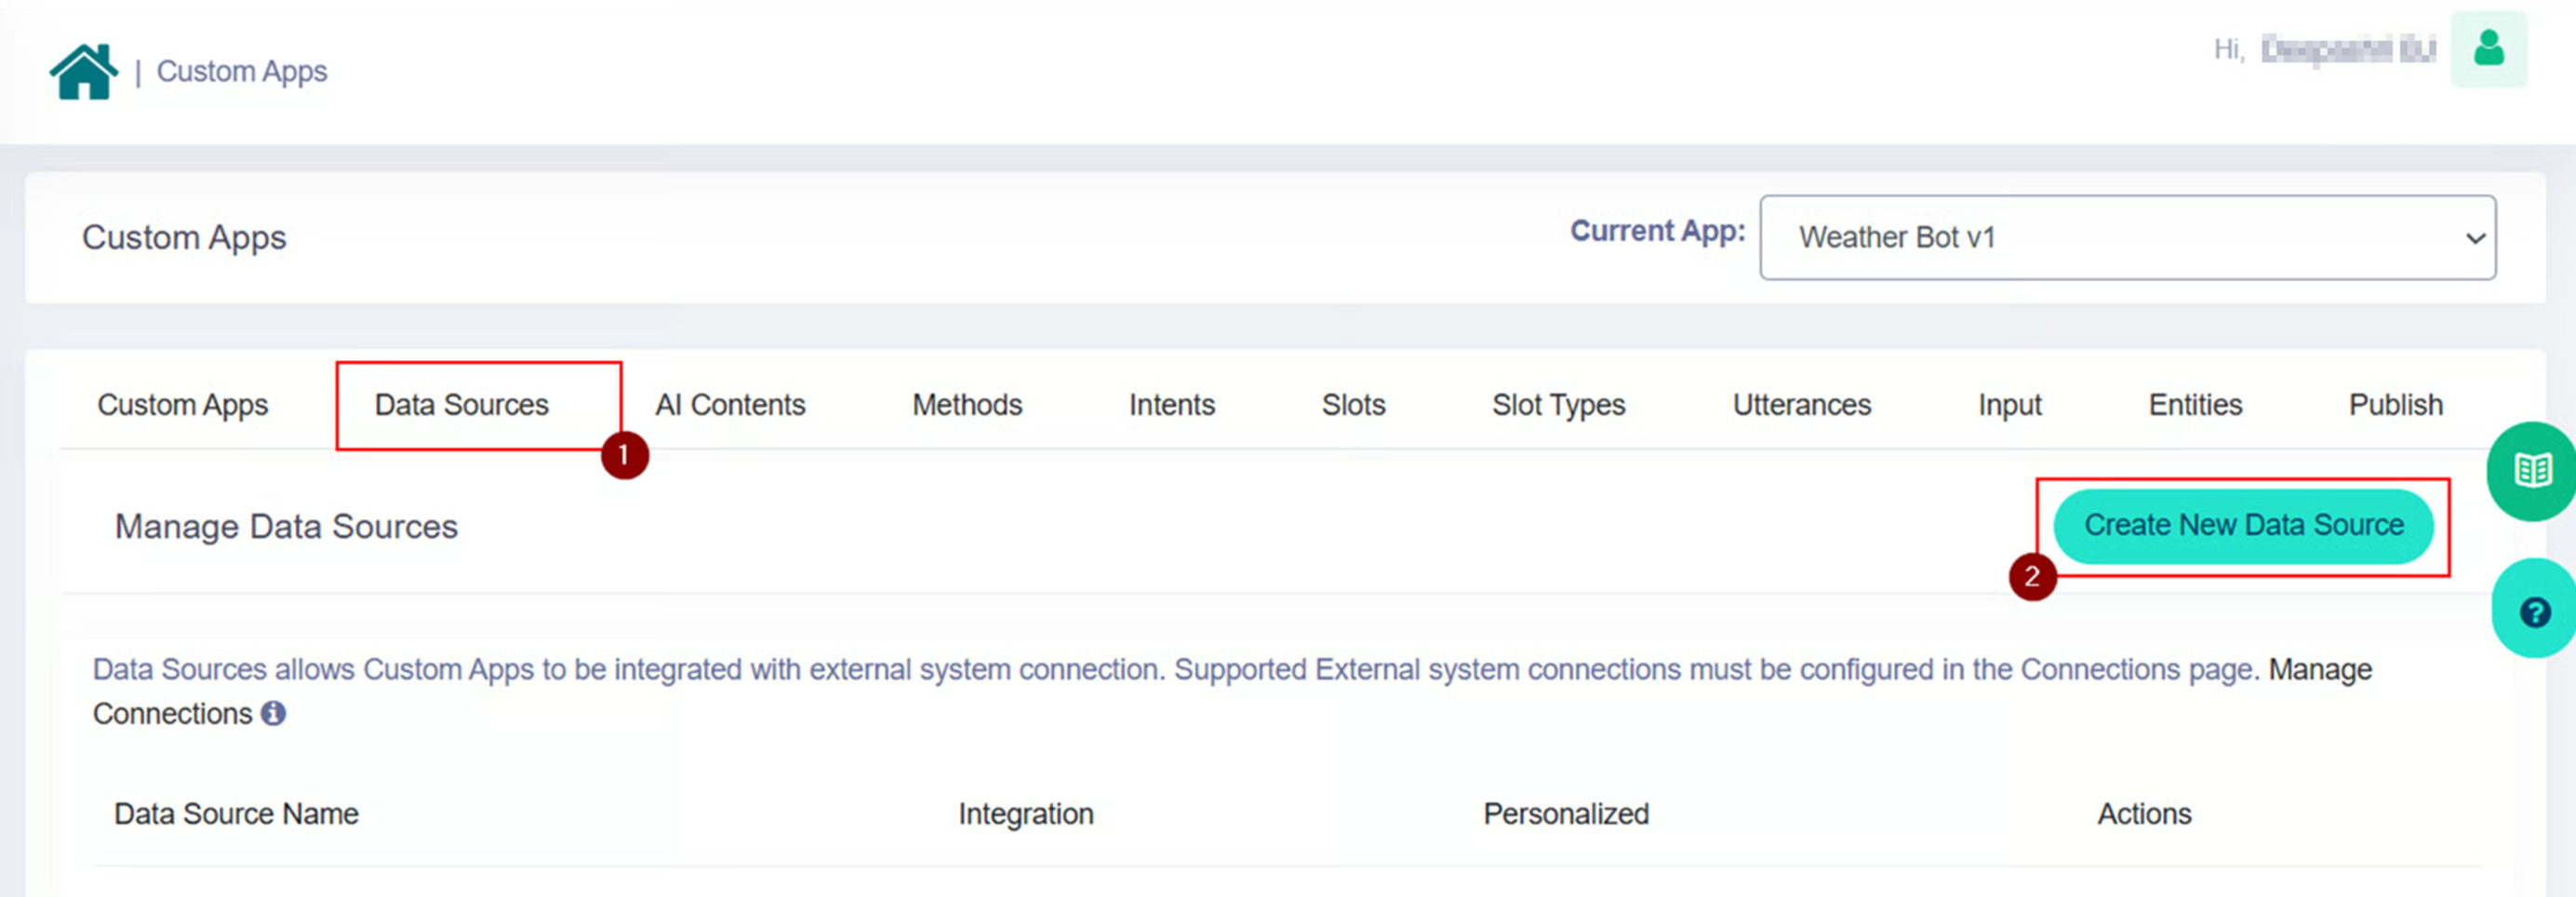Open the Slots tab
Viewport: 2576px width, 897px height.
1353,405
